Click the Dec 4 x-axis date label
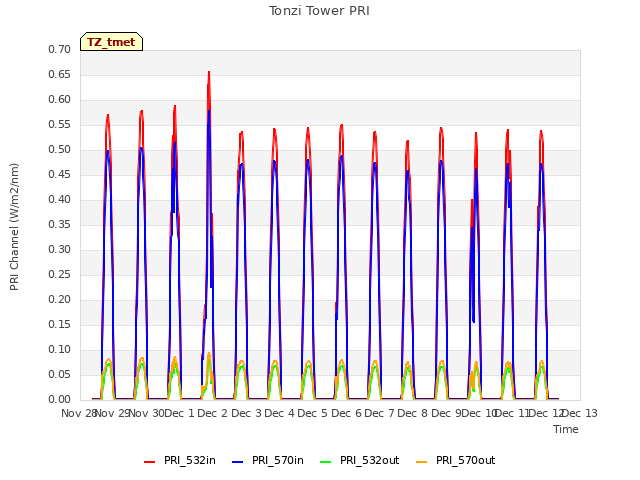This screenshot has width=640, height=480. [x=280, y=413]
